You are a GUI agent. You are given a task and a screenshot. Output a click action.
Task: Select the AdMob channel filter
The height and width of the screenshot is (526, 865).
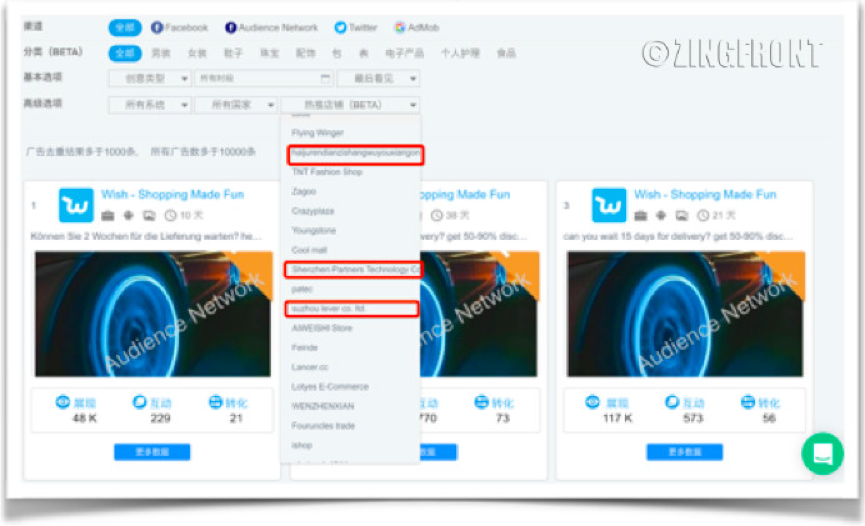[x=416, y=28]
